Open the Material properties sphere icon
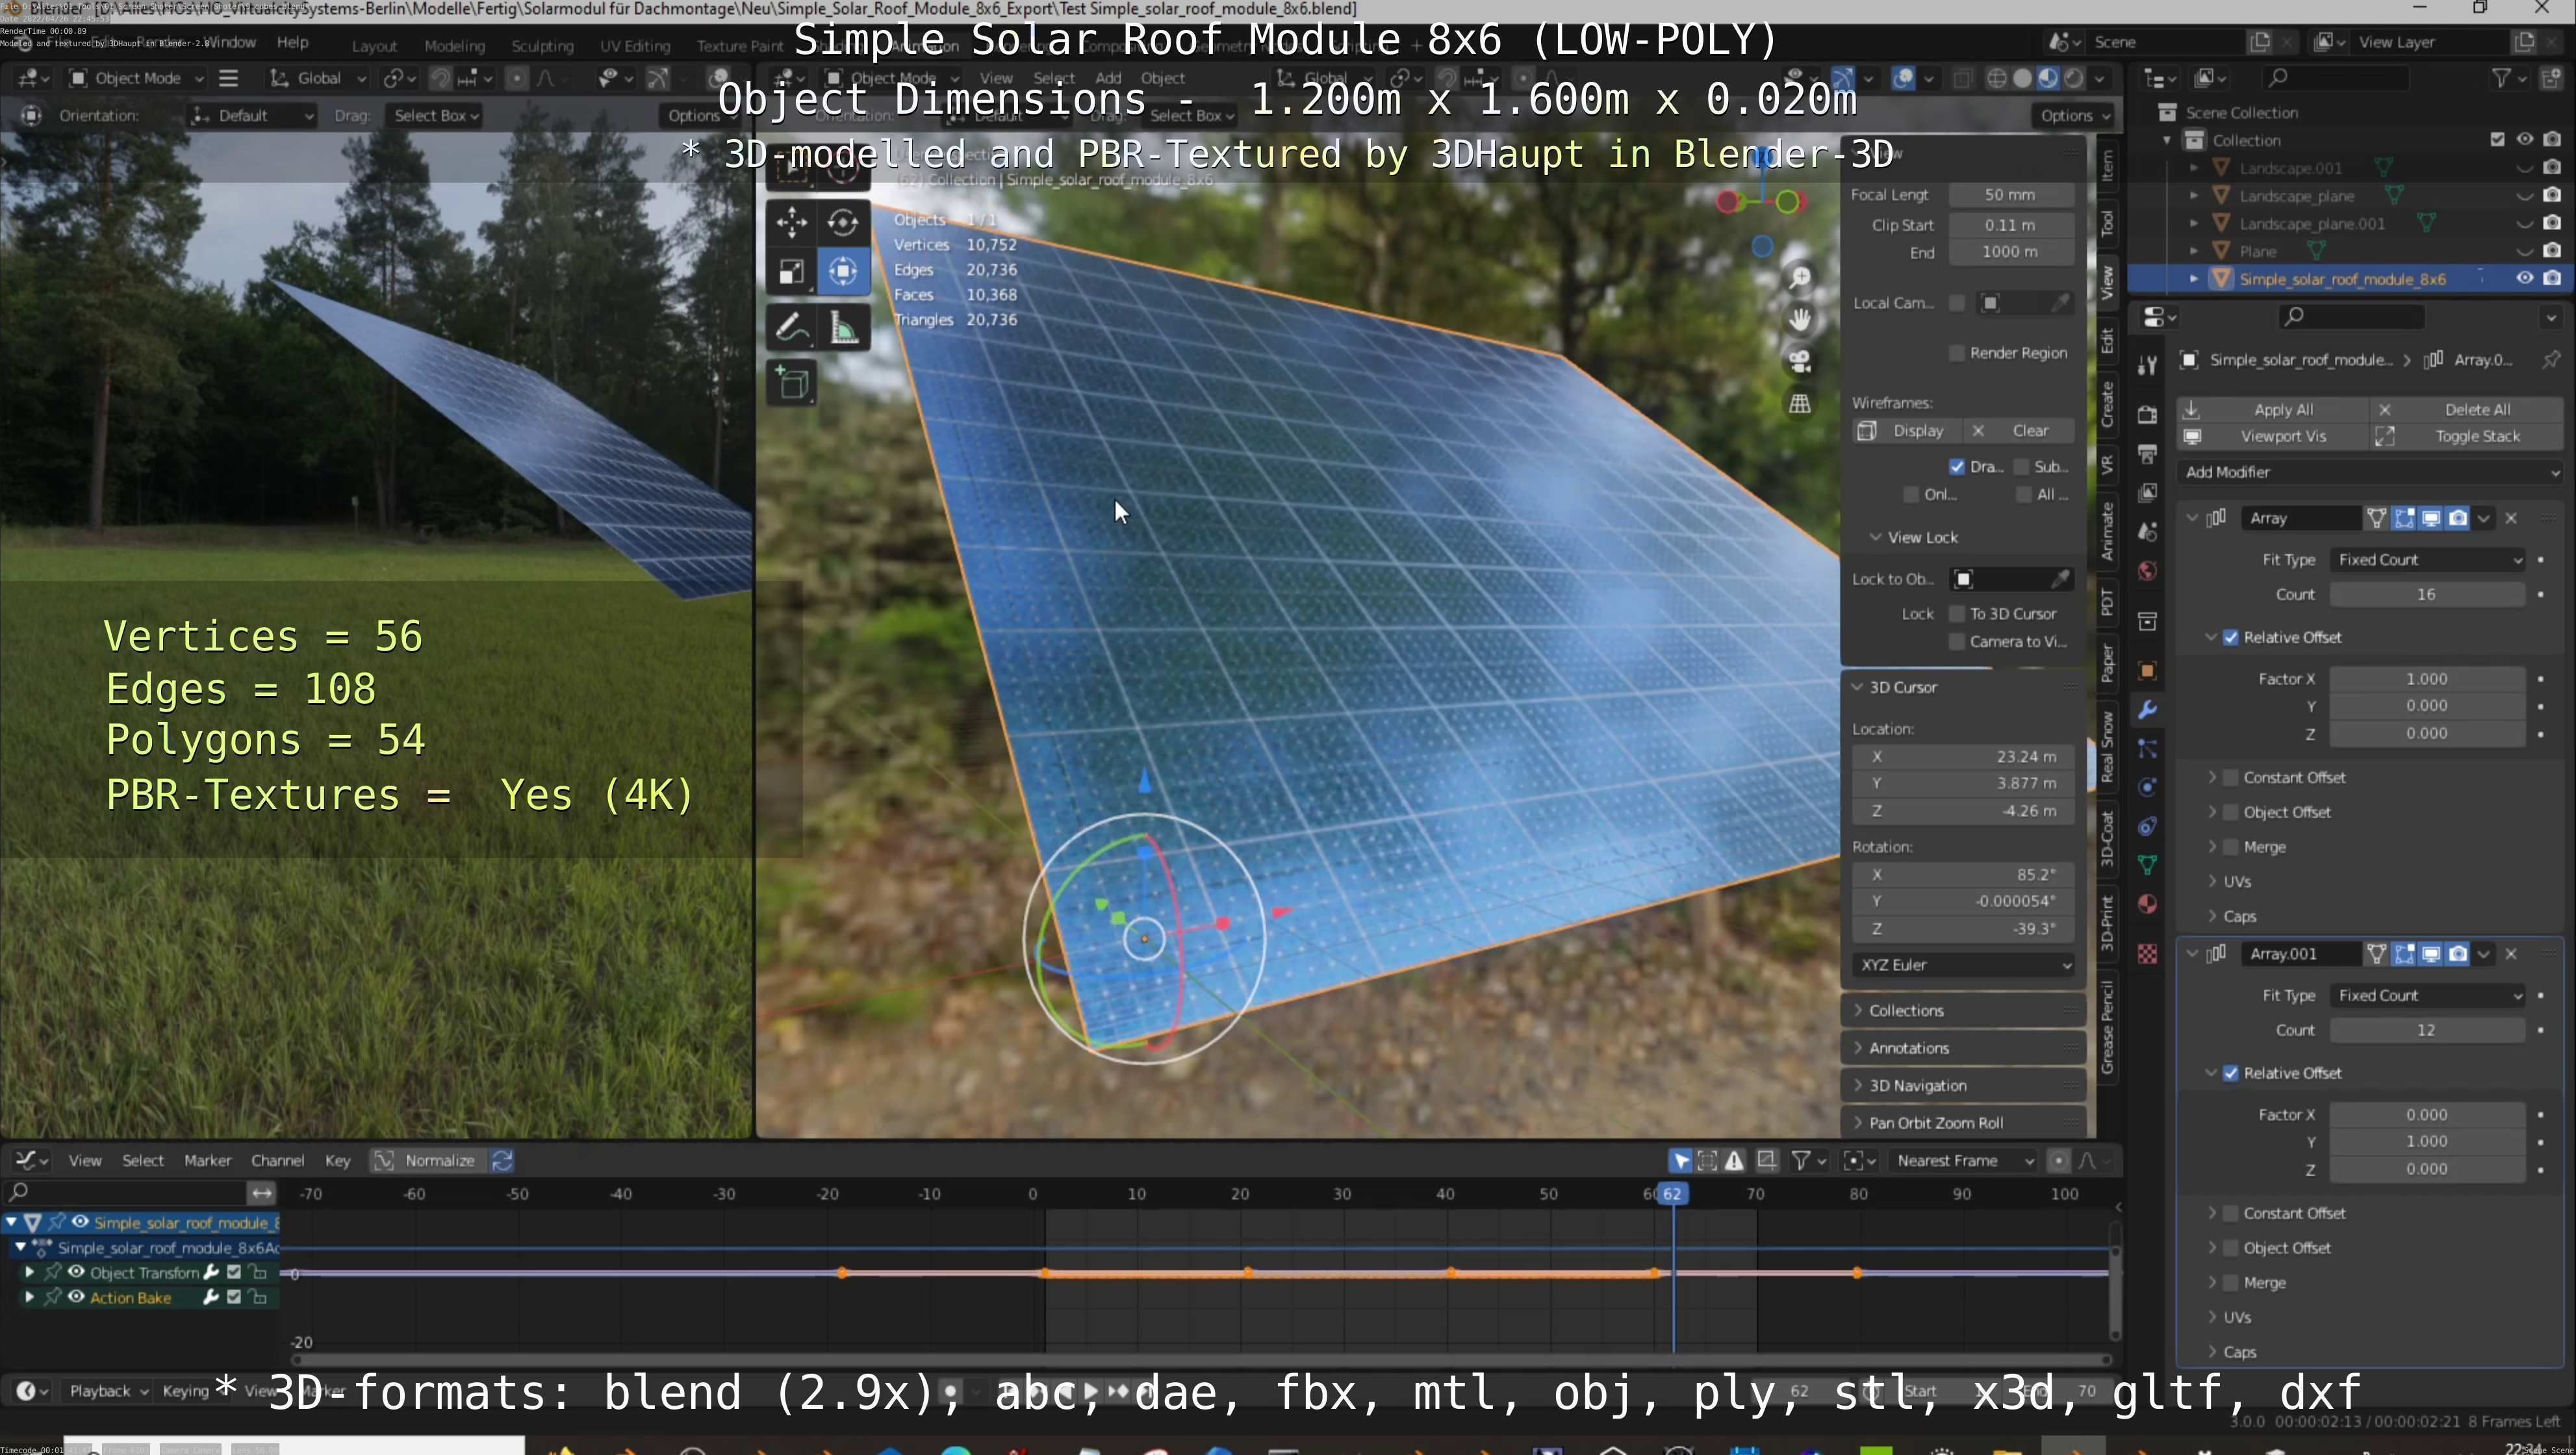This screenshot has width=2576, height=1455. pyautogui.click(x=2147, y=904)
